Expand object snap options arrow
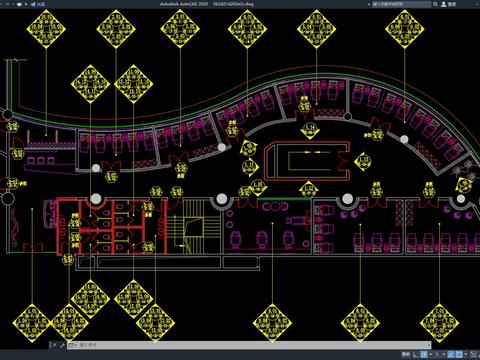 [466, 354]
